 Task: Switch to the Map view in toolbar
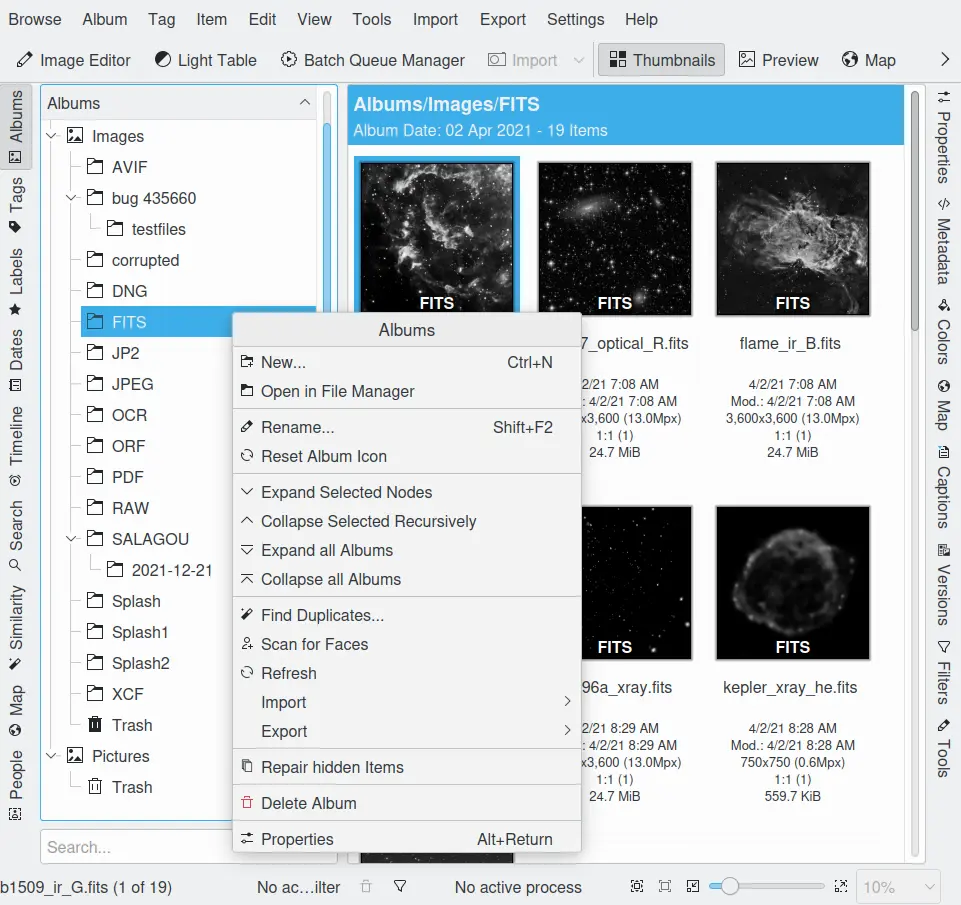coord(868,60)
